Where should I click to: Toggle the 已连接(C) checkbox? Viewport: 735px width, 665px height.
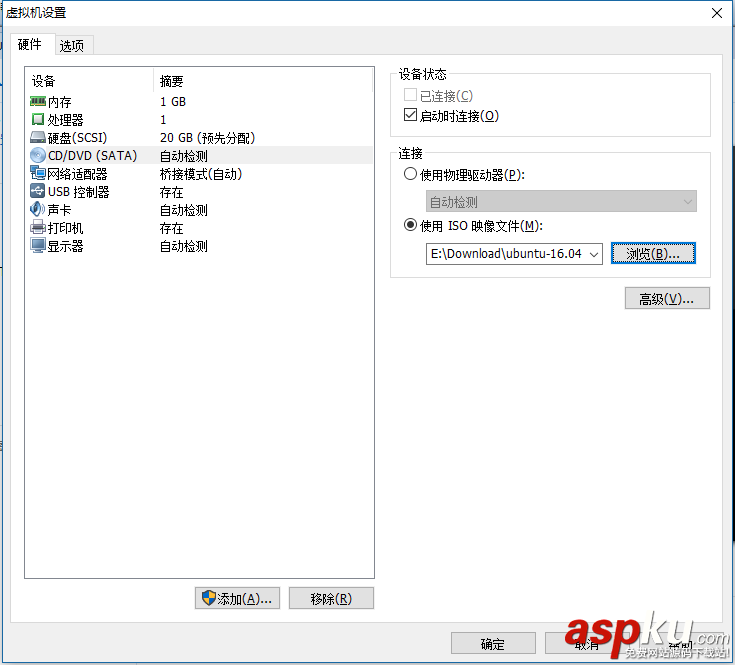[x=410, y=95]
